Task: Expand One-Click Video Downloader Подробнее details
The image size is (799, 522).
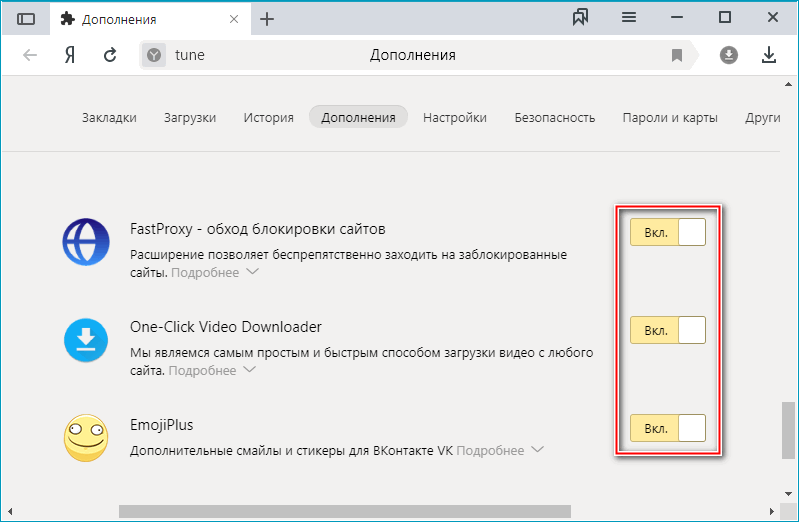Action: [211, 370]
